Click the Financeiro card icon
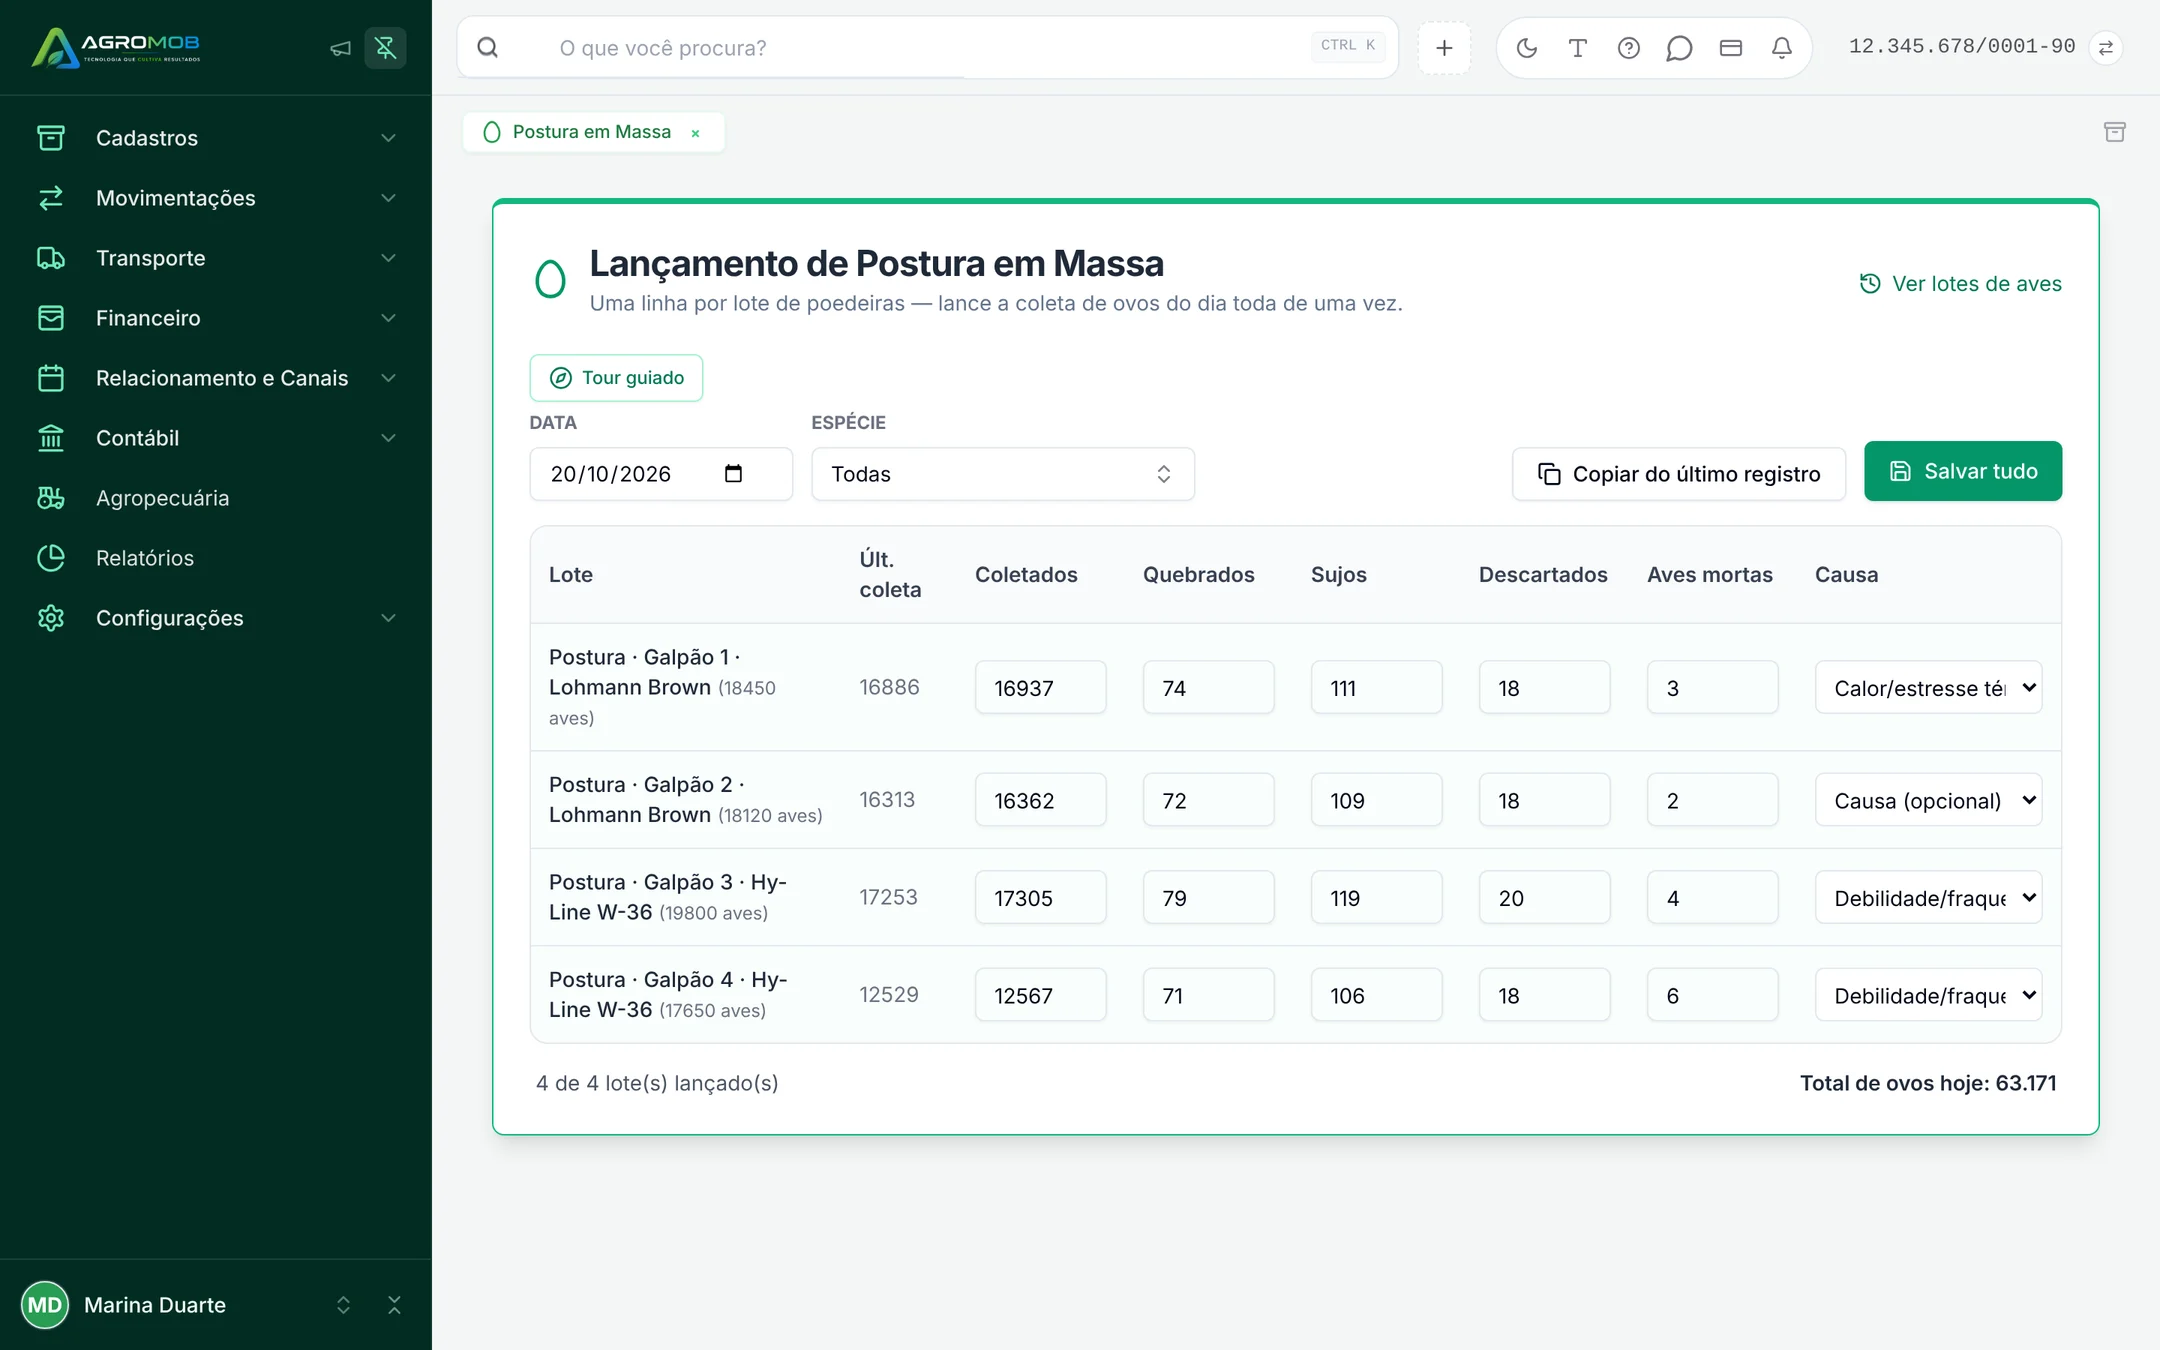 [51, 318]
